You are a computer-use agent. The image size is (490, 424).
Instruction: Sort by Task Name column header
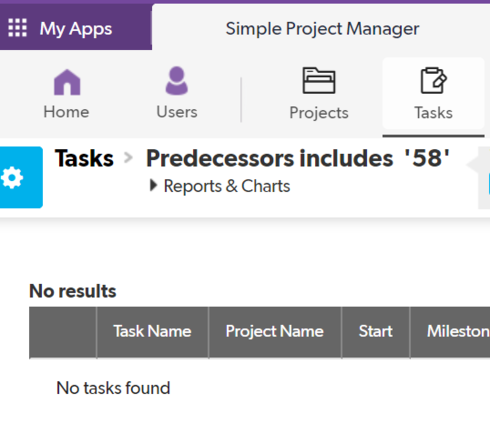[x=152, y=332]
